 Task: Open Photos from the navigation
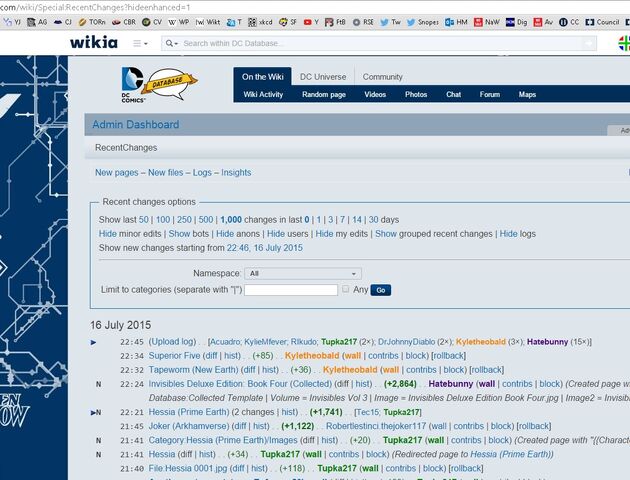[416, 94]
